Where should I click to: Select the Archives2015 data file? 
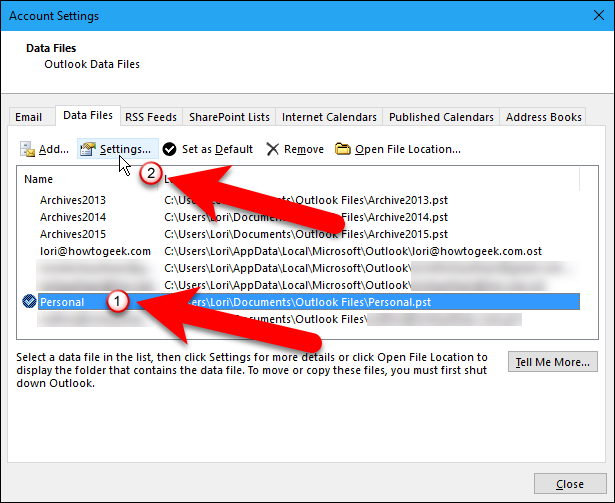click(x=73, y=234)
